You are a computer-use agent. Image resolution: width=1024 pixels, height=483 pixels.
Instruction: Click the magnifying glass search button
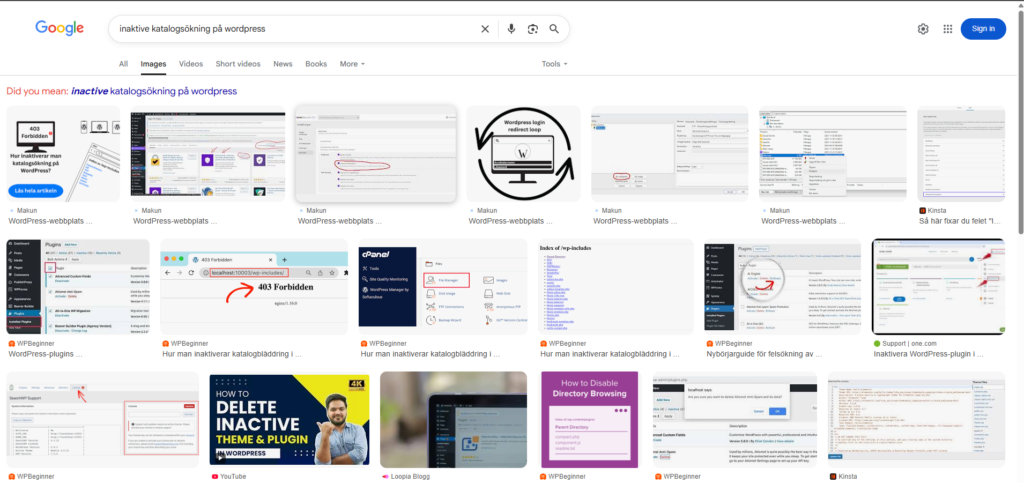point(554,29)
